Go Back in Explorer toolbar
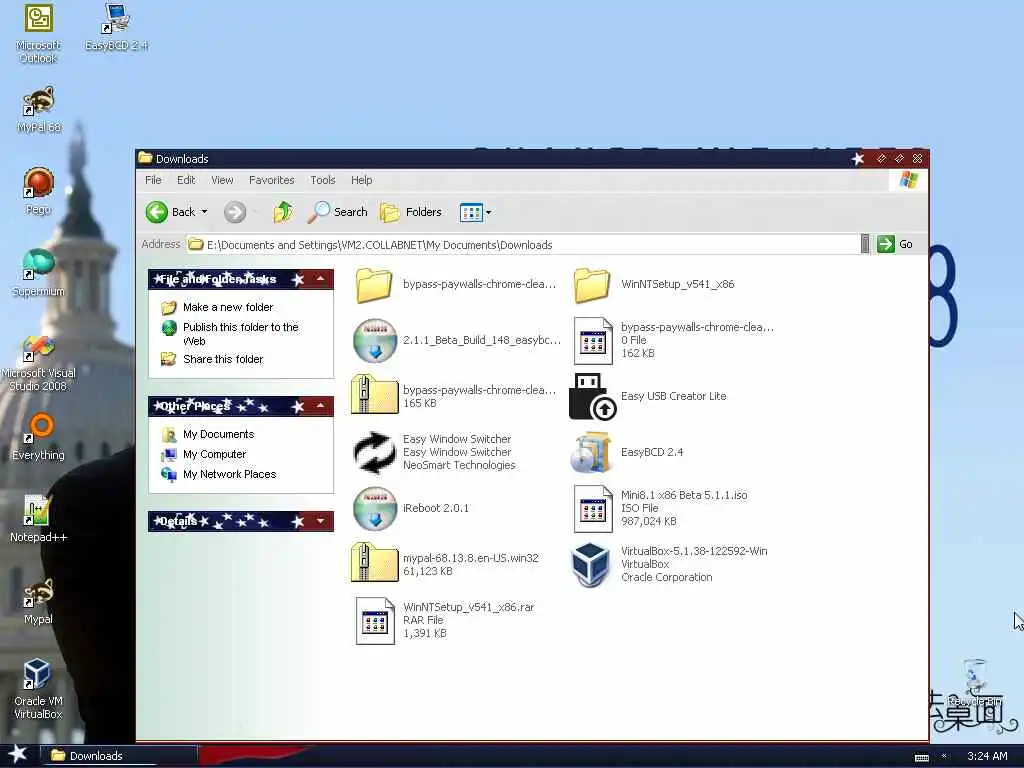 [170, 212]
